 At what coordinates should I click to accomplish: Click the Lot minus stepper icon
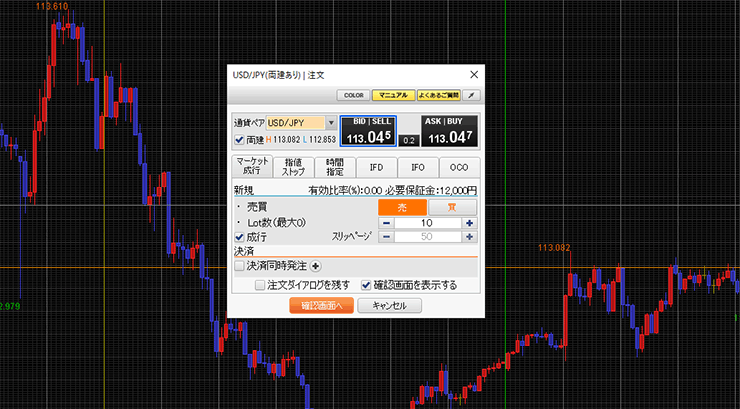pyautogui.click(x=386, y=222)
